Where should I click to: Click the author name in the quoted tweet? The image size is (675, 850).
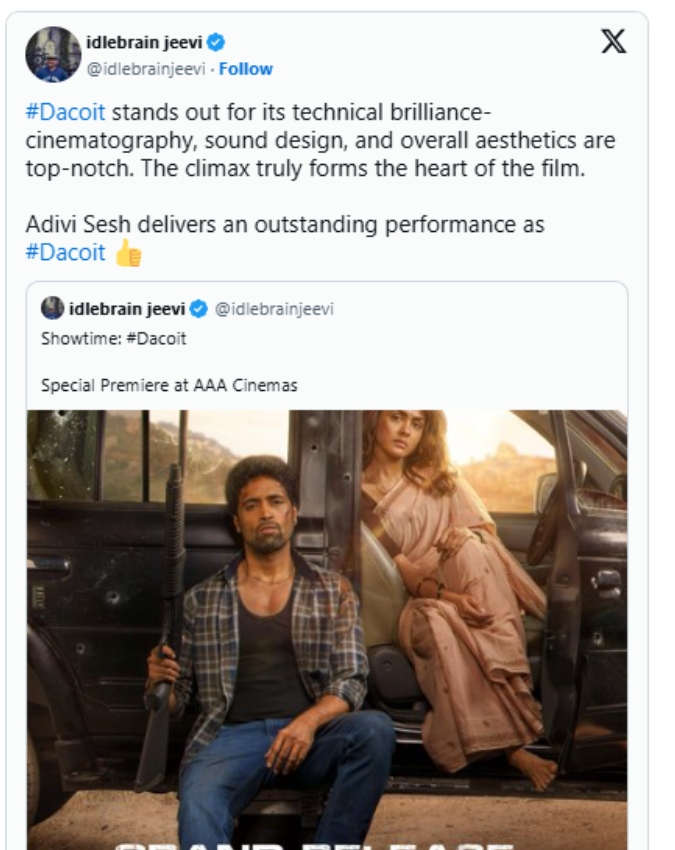(128, 309)
